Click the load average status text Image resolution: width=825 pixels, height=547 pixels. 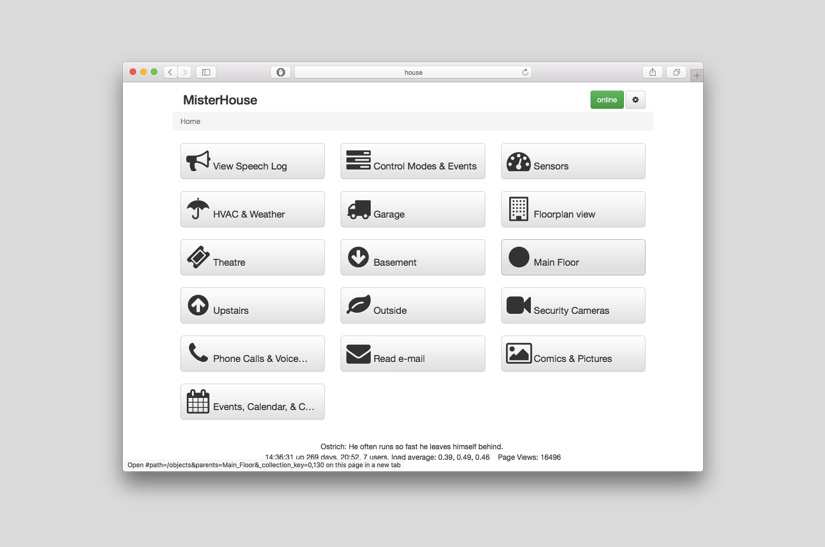[440, 458]
